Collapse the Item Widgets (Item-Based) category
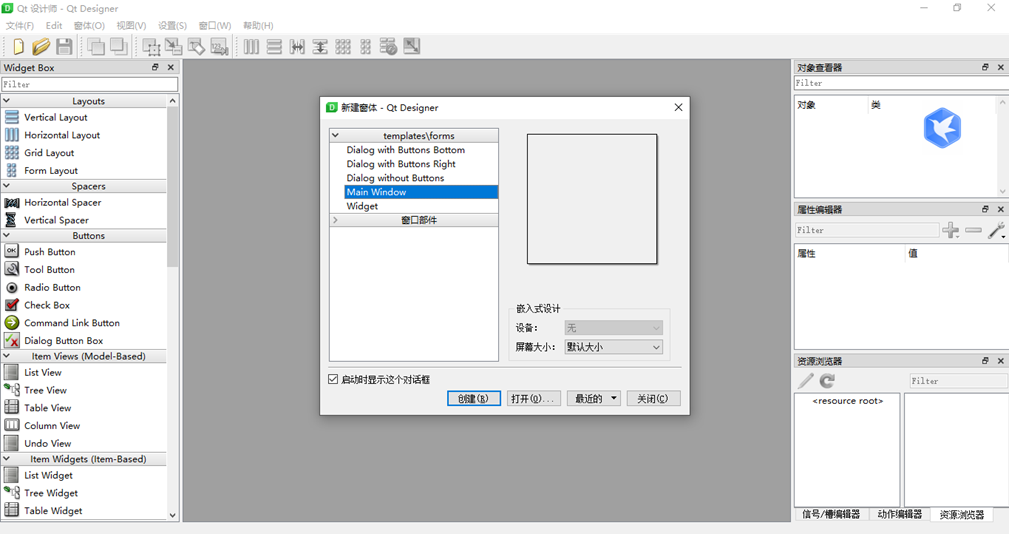This screenshot has width=1009, height=534. click(x=6, y=459)
